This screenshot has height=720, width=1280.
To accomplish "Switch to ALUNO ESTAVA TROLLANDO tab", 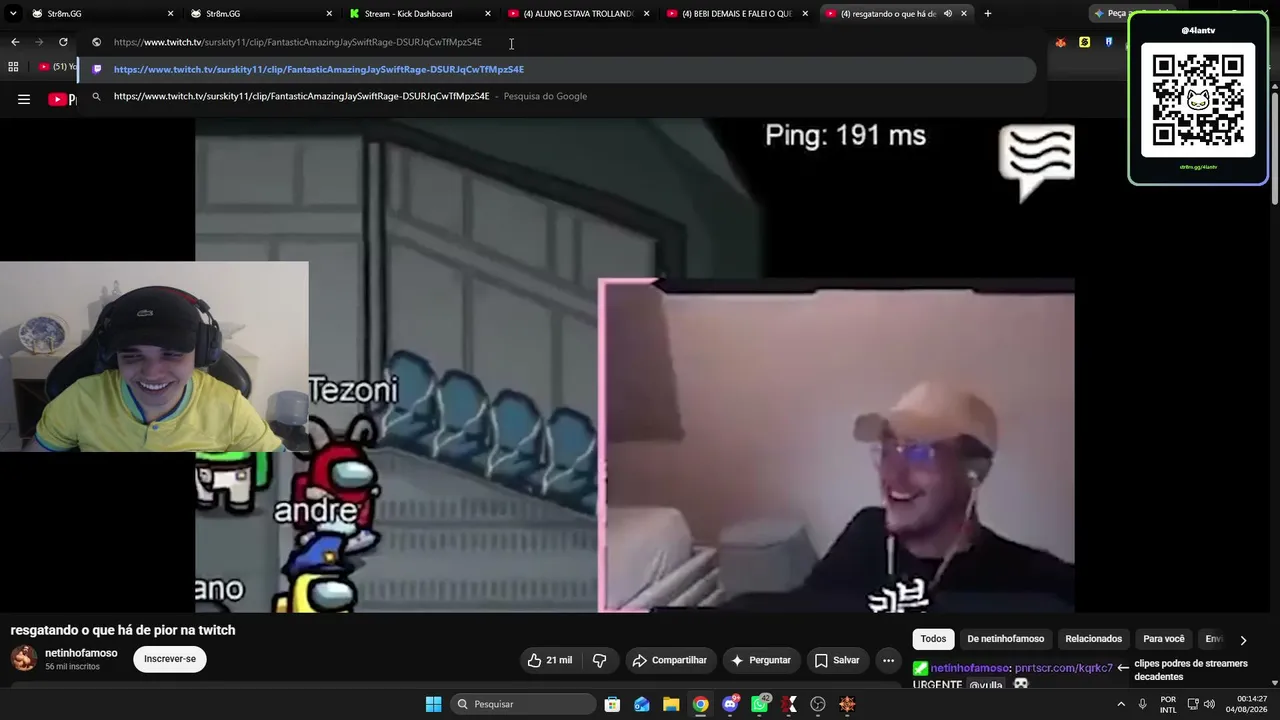I will coord(578,13).
